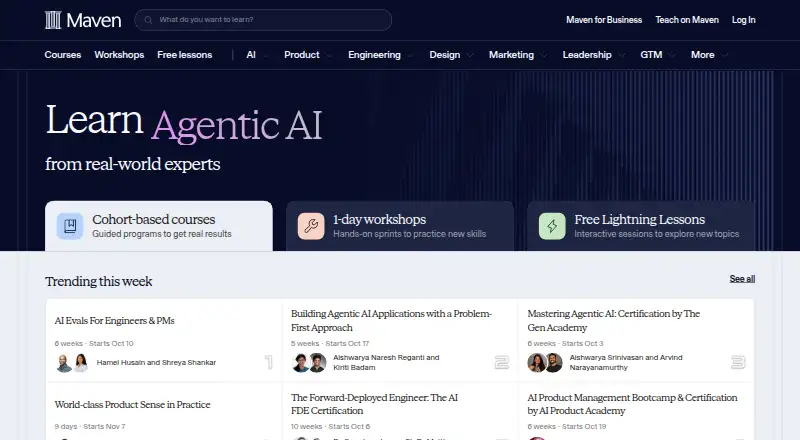The height and width of the screenshot is (440, 800).
Task: Select the Free Lightning Lessons tab
Action: point(641,226)
